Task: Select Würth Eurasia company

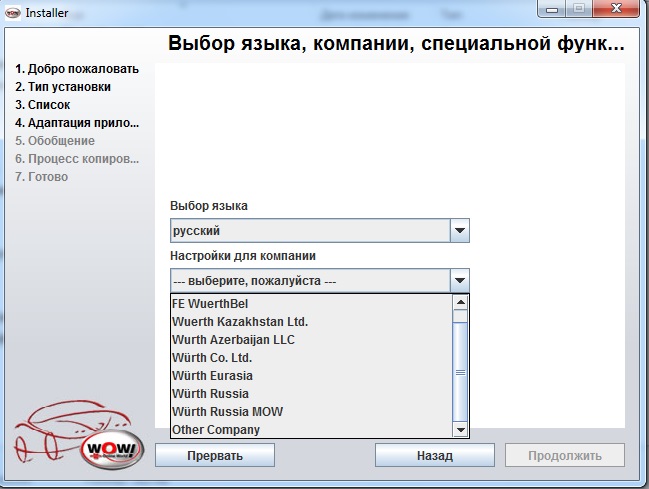Action: coord(312,376)
